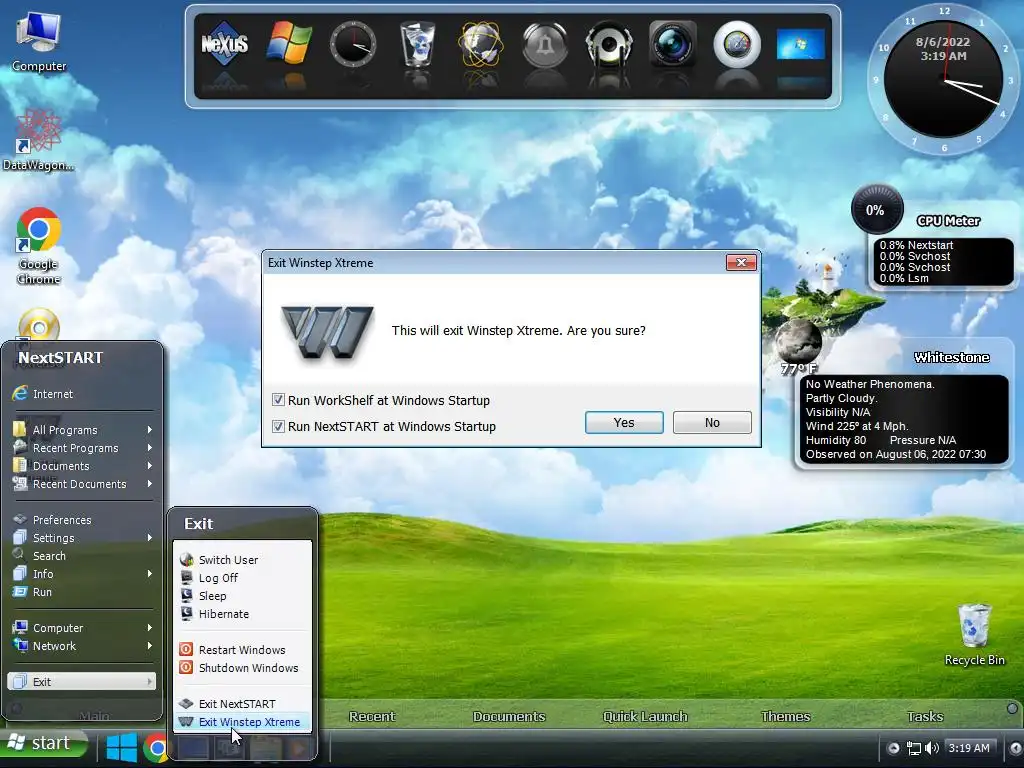1024x768 pixels.
Task: Open the Computer desktop icon
Action: (39, 41)
